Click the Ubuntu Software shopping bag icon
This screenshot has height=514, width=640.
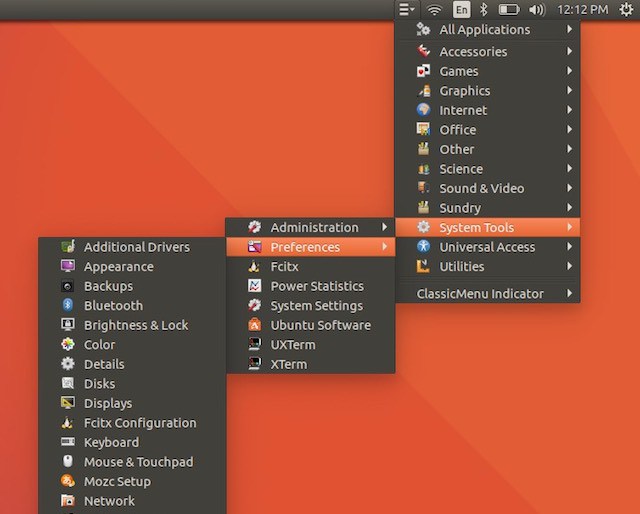point(254,325)
